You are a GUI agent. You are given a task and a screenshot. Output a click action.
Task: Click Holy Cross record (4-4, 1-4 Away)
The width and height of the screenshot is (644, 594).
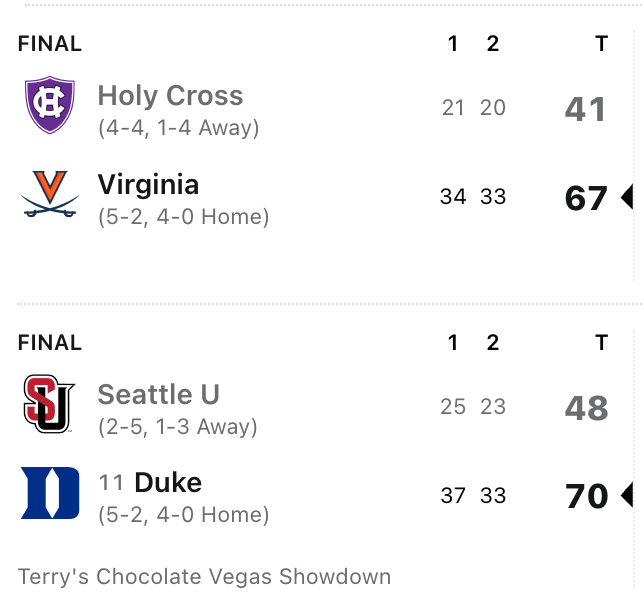(x=178, y=128)
